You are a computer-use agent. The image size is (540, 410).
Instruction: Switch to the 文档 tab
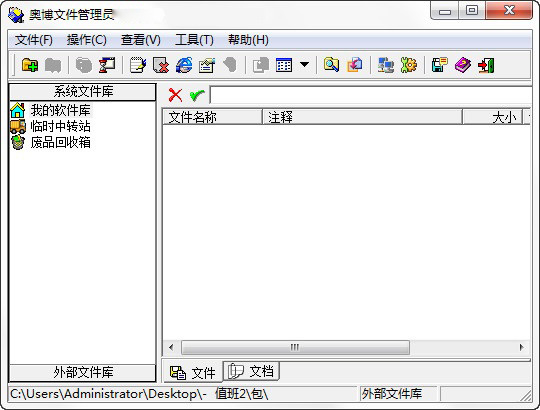[251, 371]
